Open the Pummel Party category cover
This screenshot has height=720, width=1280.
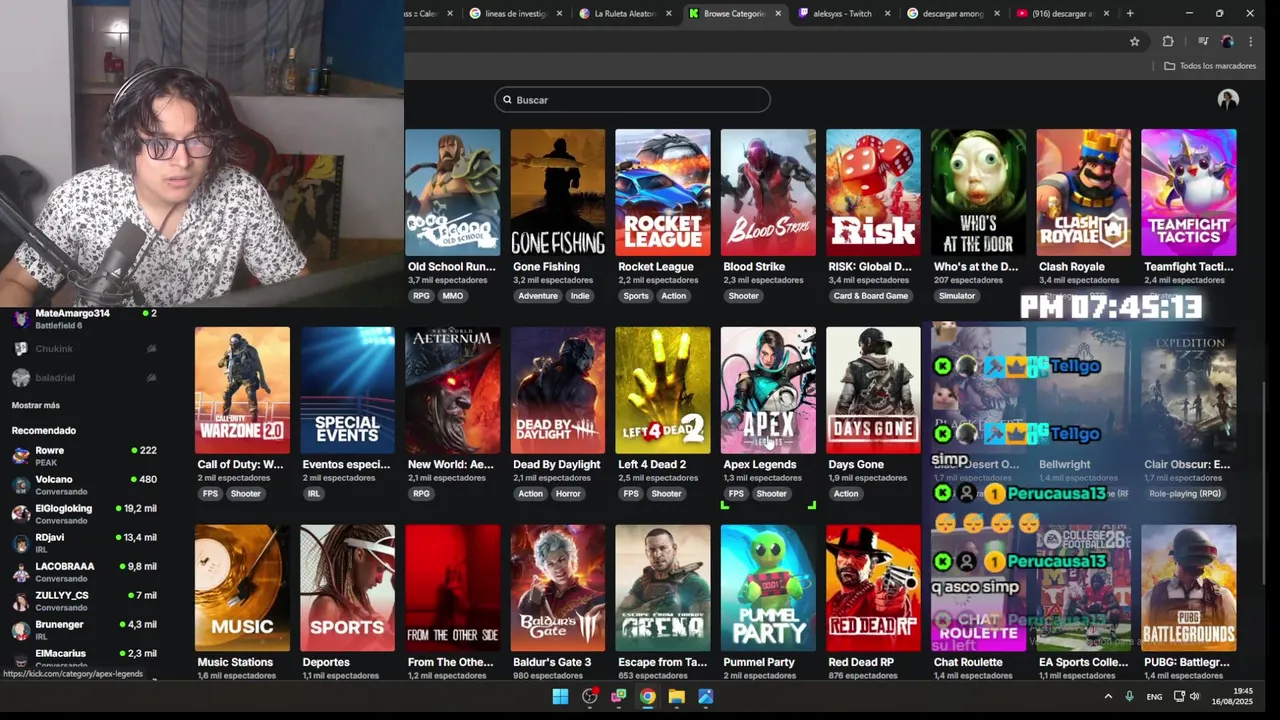[768, 588]
